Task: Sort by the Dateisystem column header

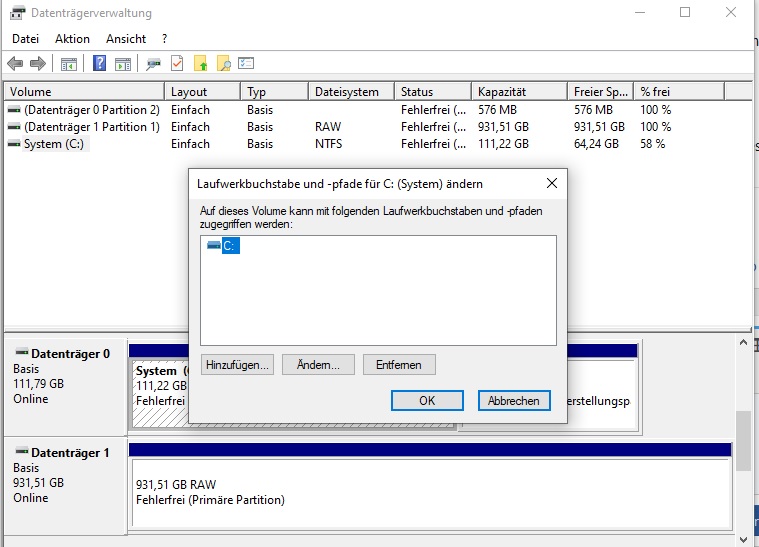Action: [x=351, y=91]
